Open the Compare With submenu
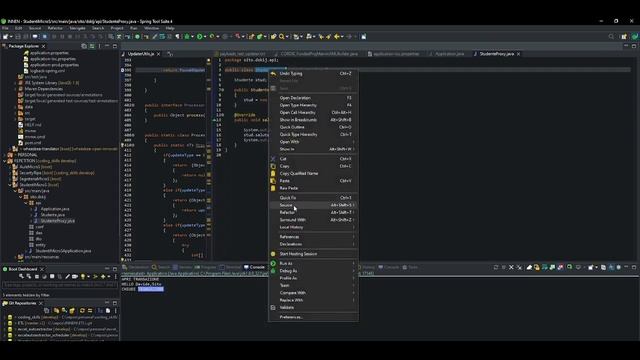 point(313,293)
